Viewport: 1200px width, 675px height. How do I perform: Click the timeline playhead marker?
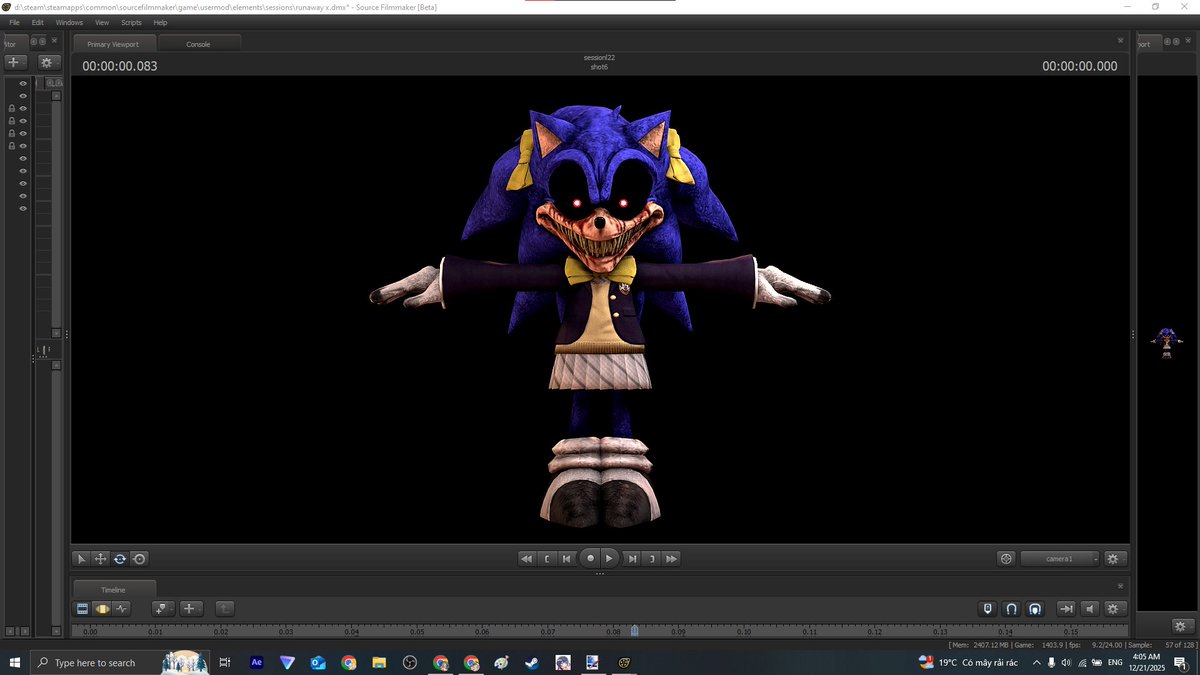click(634, 630)
